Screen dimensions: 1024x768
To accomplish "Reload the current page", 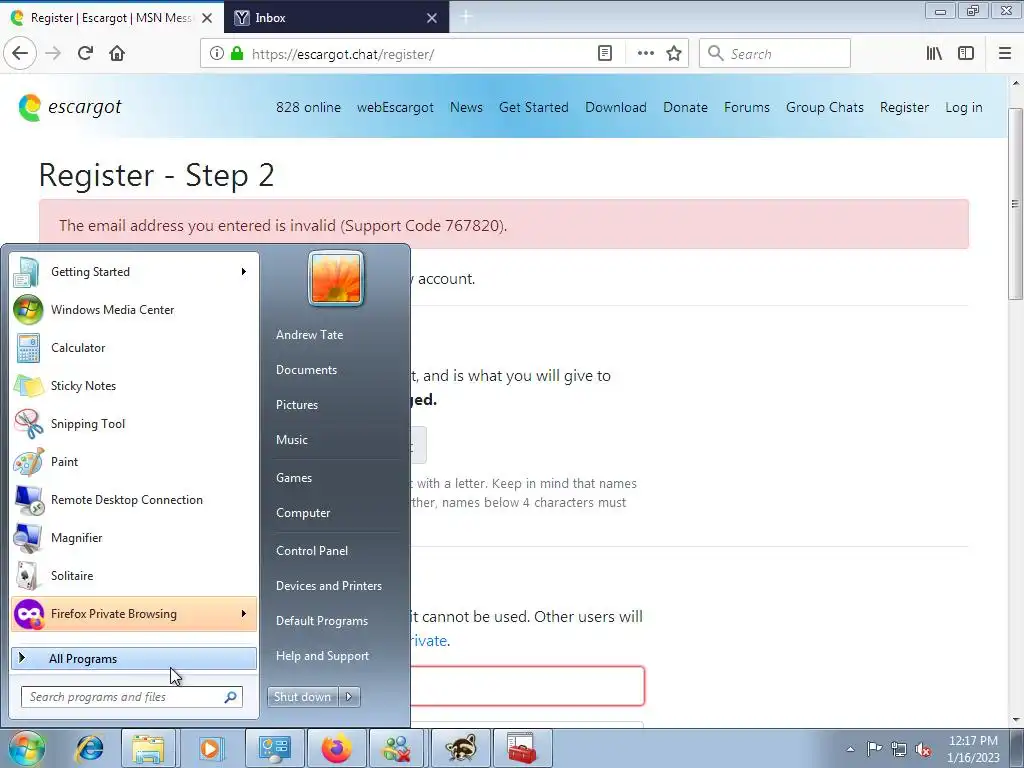I will tap(85, 53).
